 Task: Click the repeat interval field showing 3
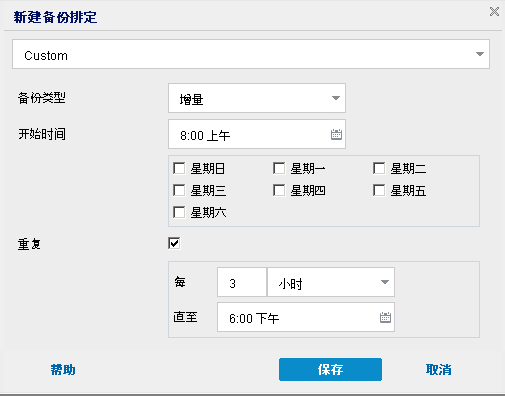pyautogui.click(x=242, y=282)
